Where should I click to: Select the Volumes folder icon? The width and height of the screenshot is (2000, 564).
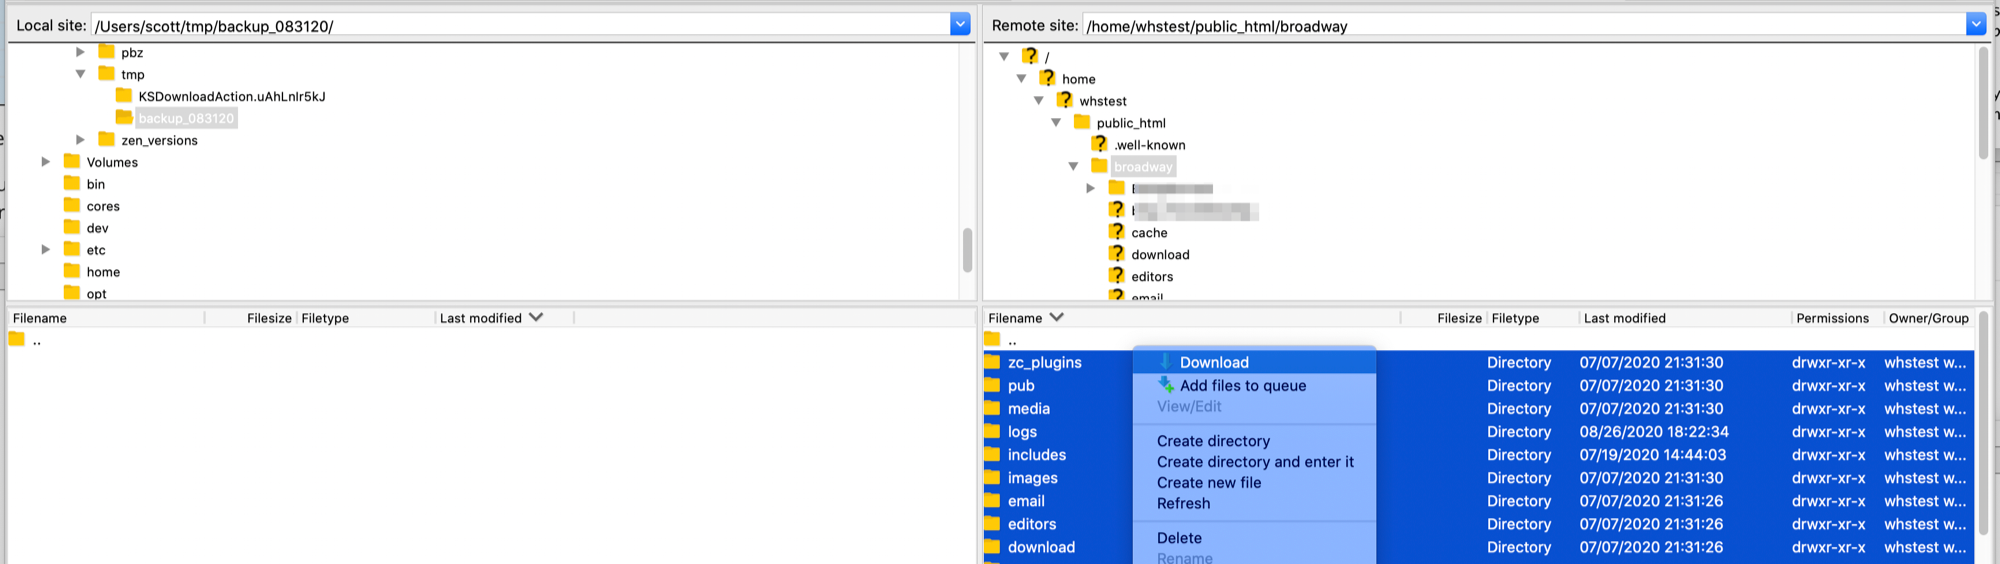[72, 161]
